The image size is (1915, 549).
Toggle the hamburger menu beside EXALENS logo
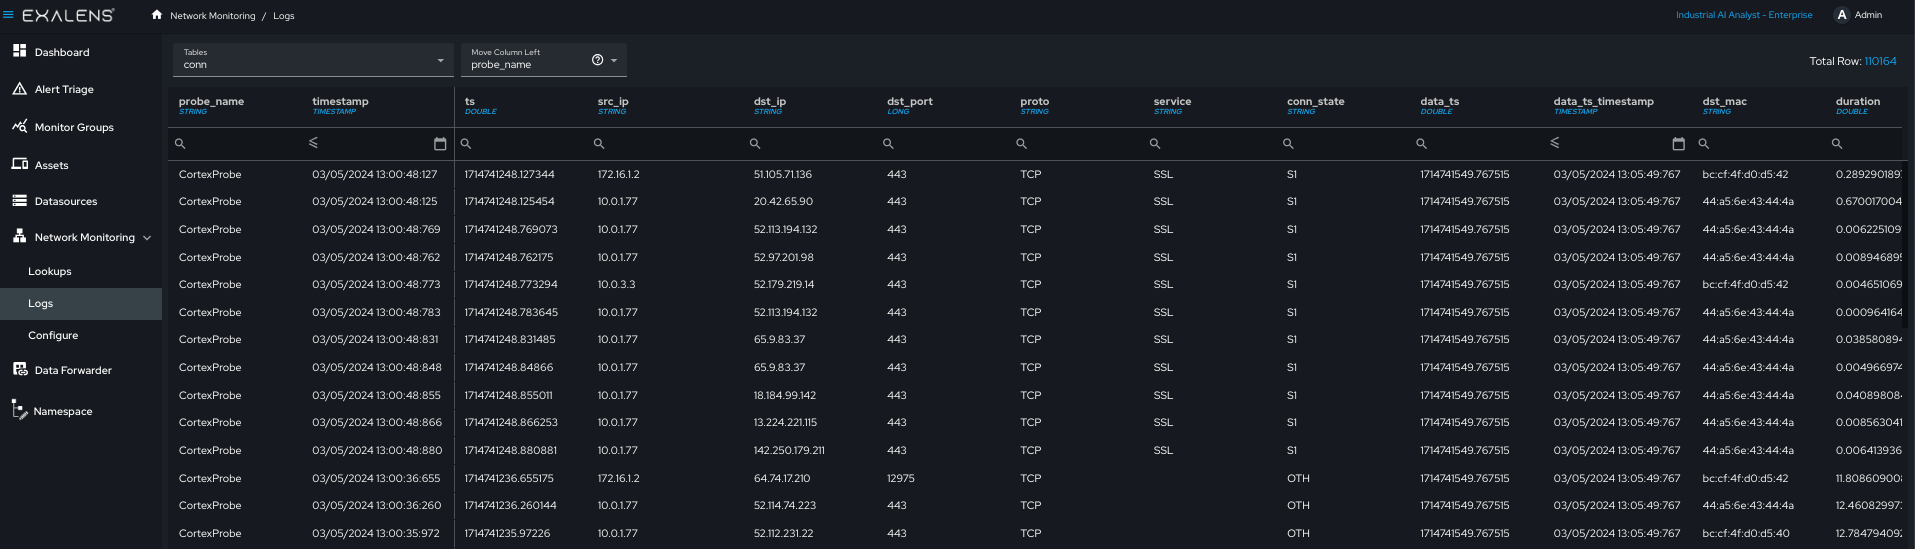tap(8, 15)
